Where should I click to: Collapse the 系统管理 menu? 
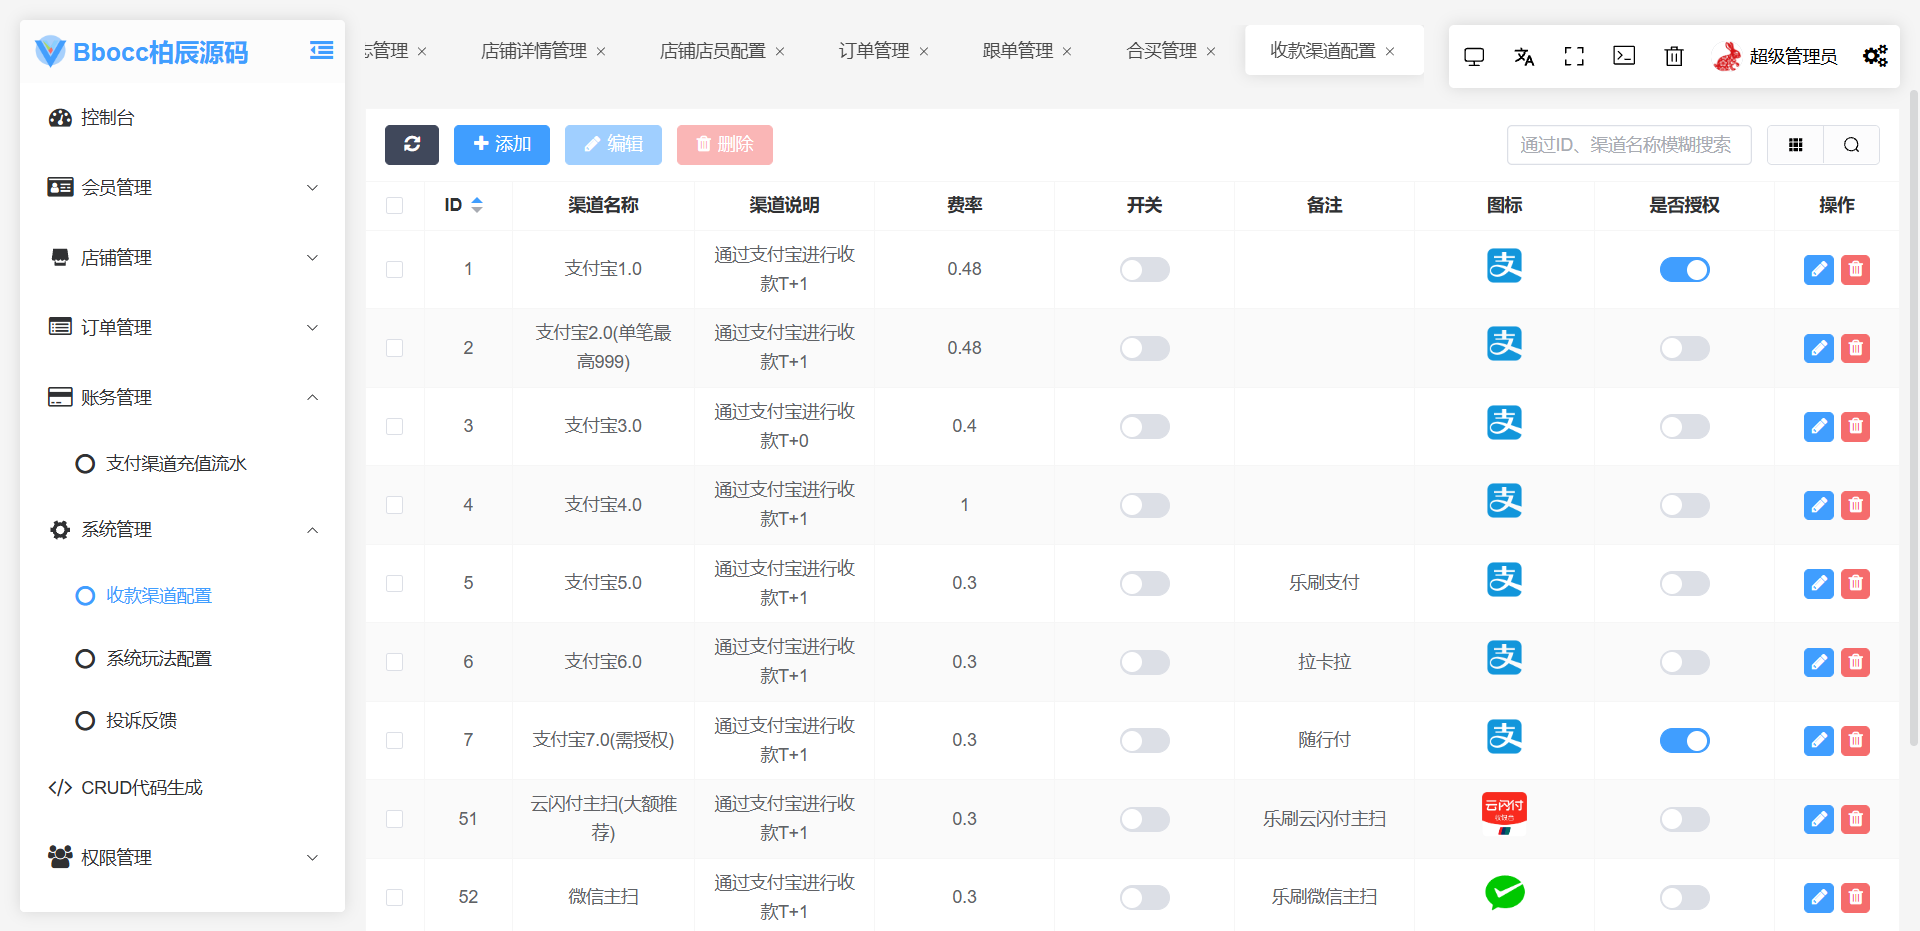[x=182, y=530]
